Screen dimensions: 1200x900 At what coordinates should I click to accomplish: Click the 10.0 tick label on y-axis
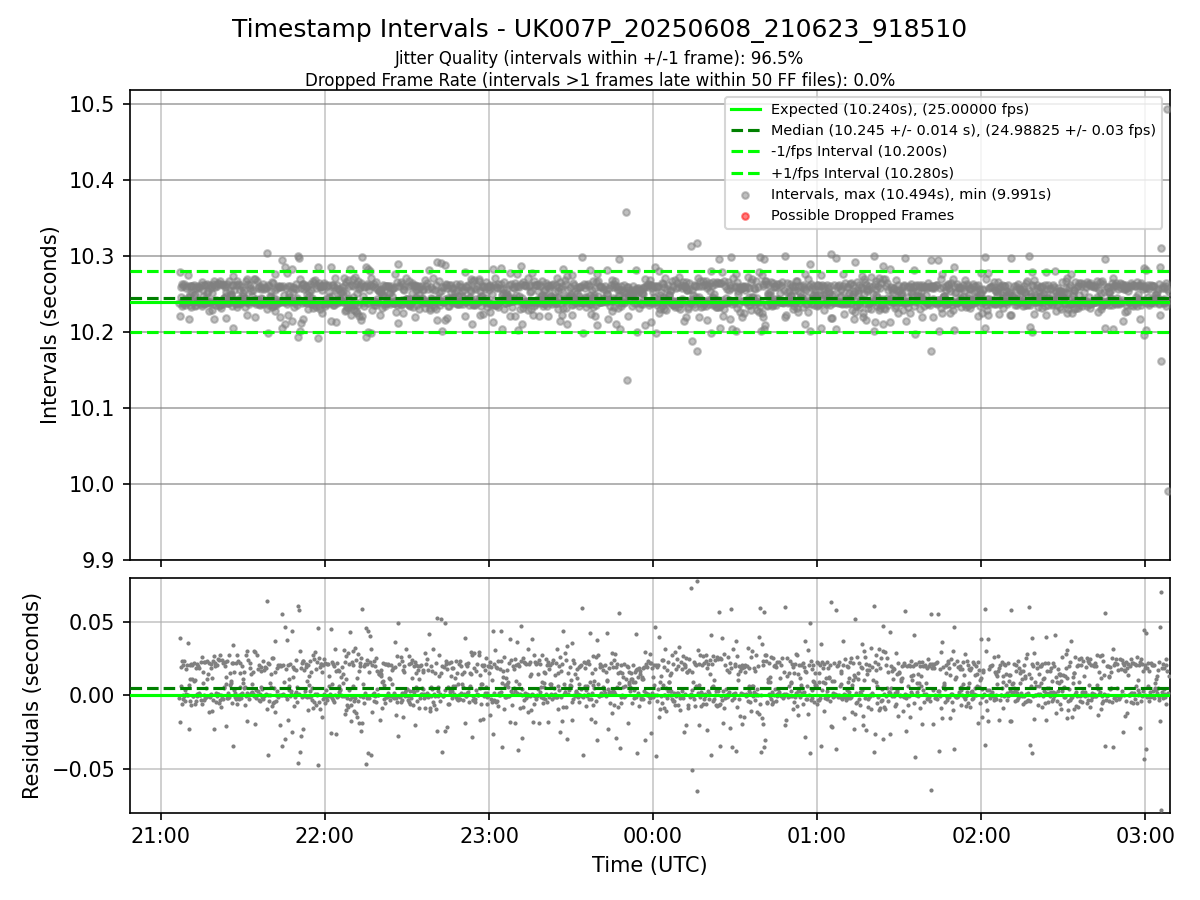tap(94, 485)
